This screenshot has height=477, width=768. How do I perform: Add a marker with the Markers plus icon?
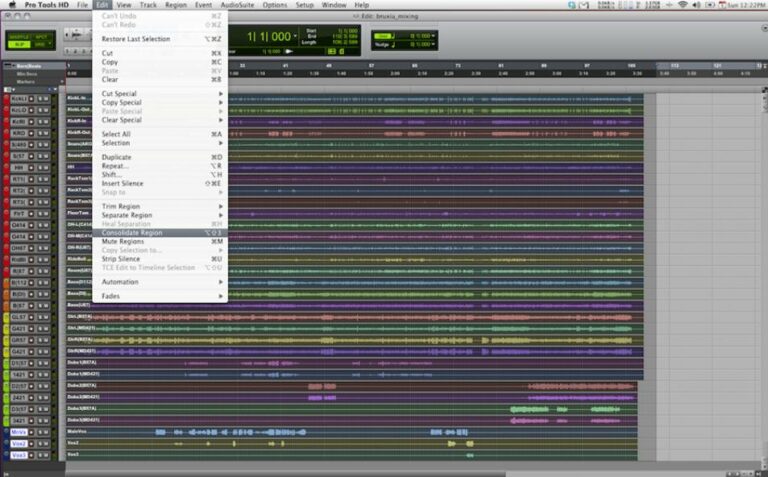coord(62,82)
